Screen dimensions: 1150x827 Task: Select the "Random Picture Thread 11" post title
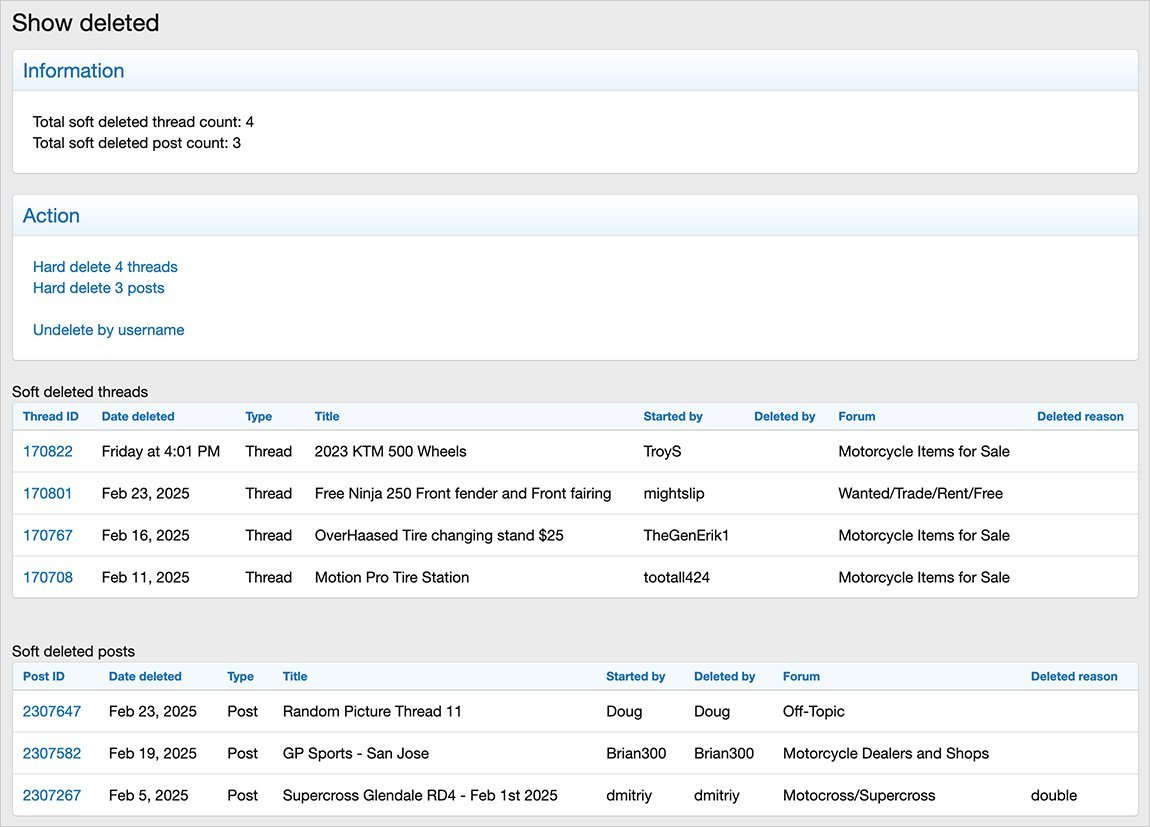point(372,711)
